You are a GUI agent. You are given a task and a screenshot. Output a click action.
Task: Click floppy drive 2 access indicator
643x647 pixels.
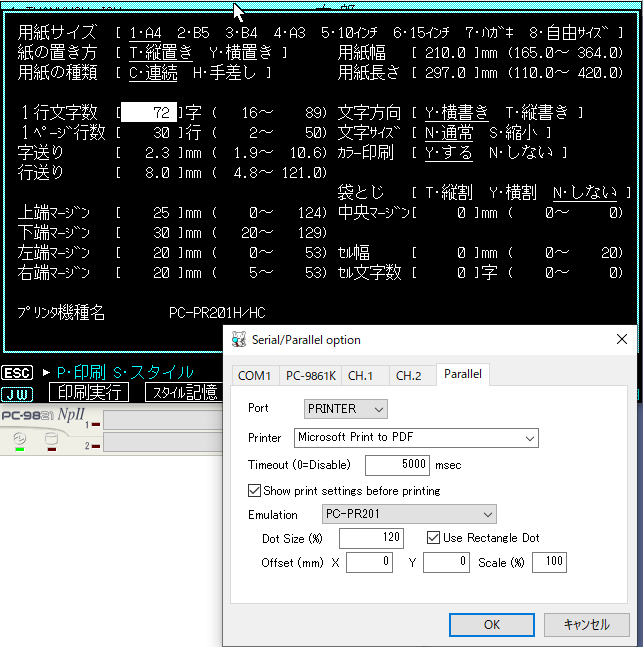(95, 445)
